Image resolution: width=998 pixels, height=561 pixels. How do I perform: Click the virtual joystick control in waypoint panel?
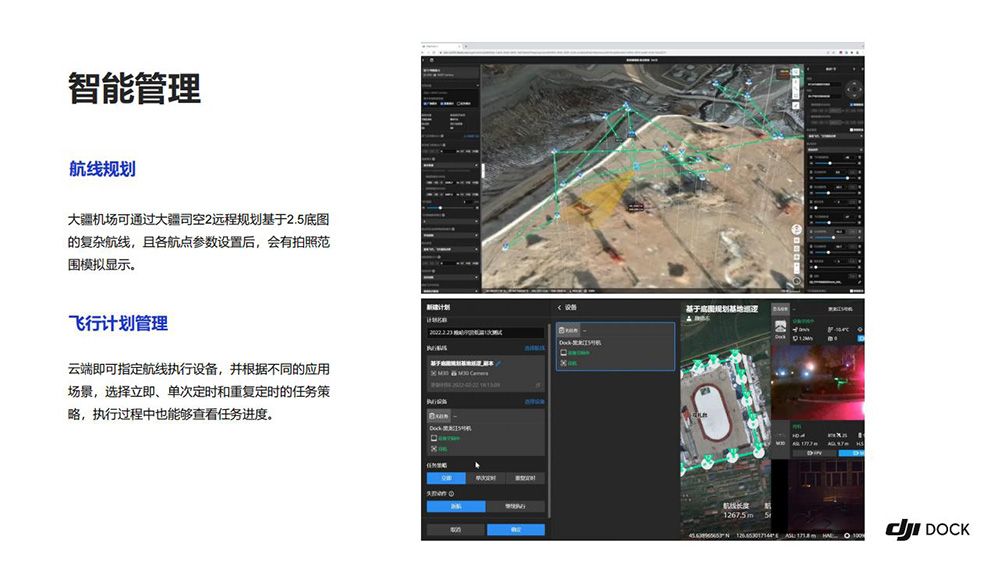tap(852, 88)
